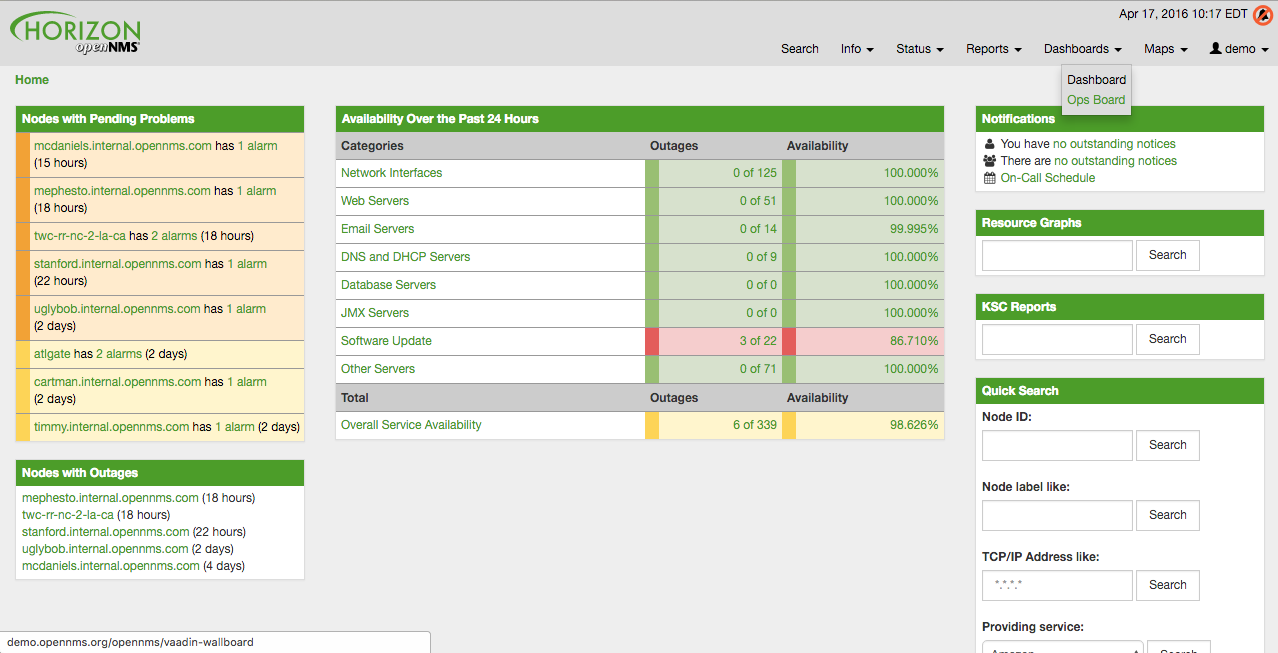Screen dimensions: 1278x653
Task: Click the '98.626%' overall availability value
Action: click(x=914, y=425)
